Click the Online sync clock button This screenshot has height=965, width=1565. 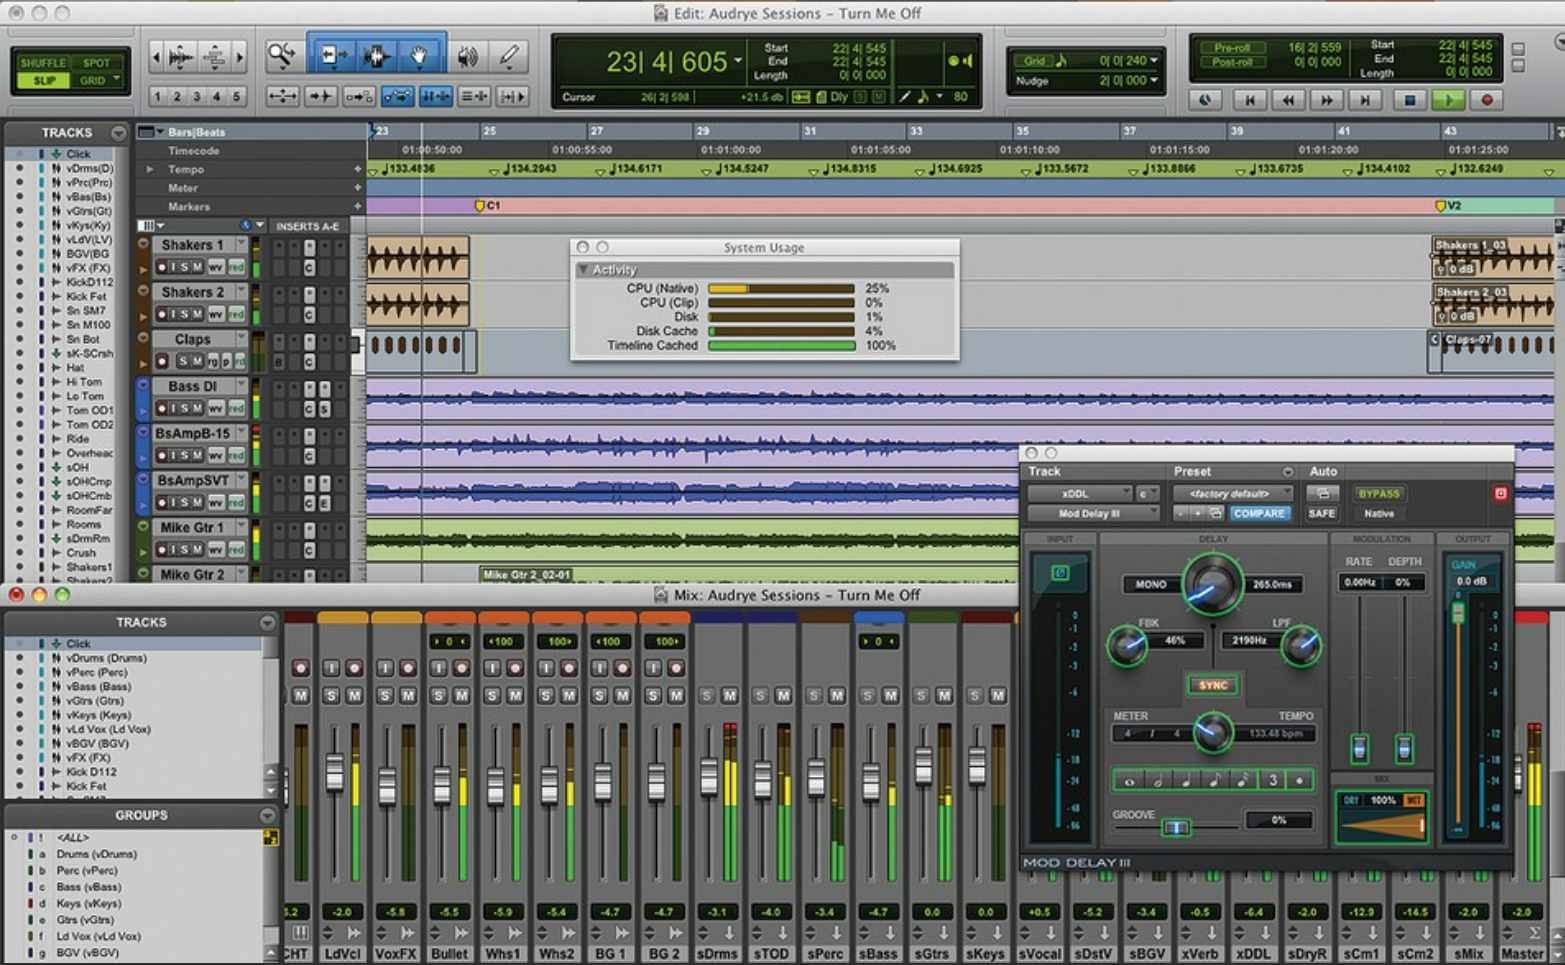tap(1205, 100)
